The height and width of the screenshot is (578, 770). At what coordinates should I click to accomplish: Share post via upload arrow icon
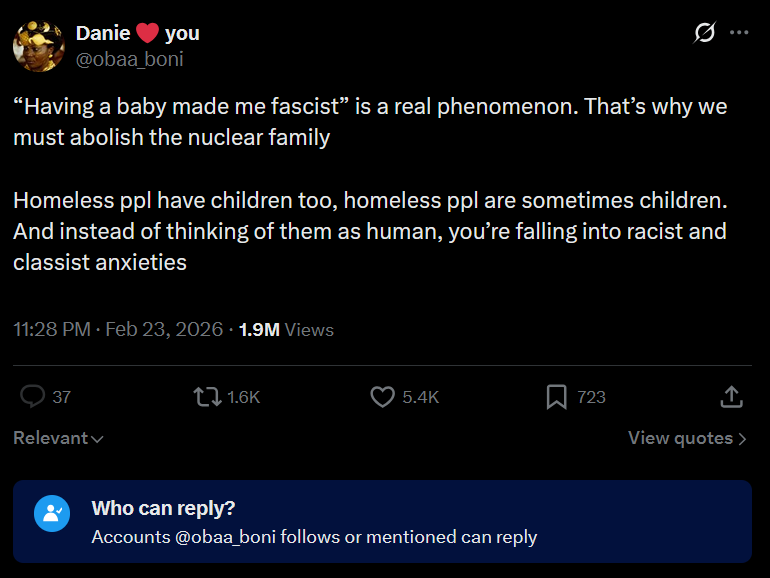[732, 397]
